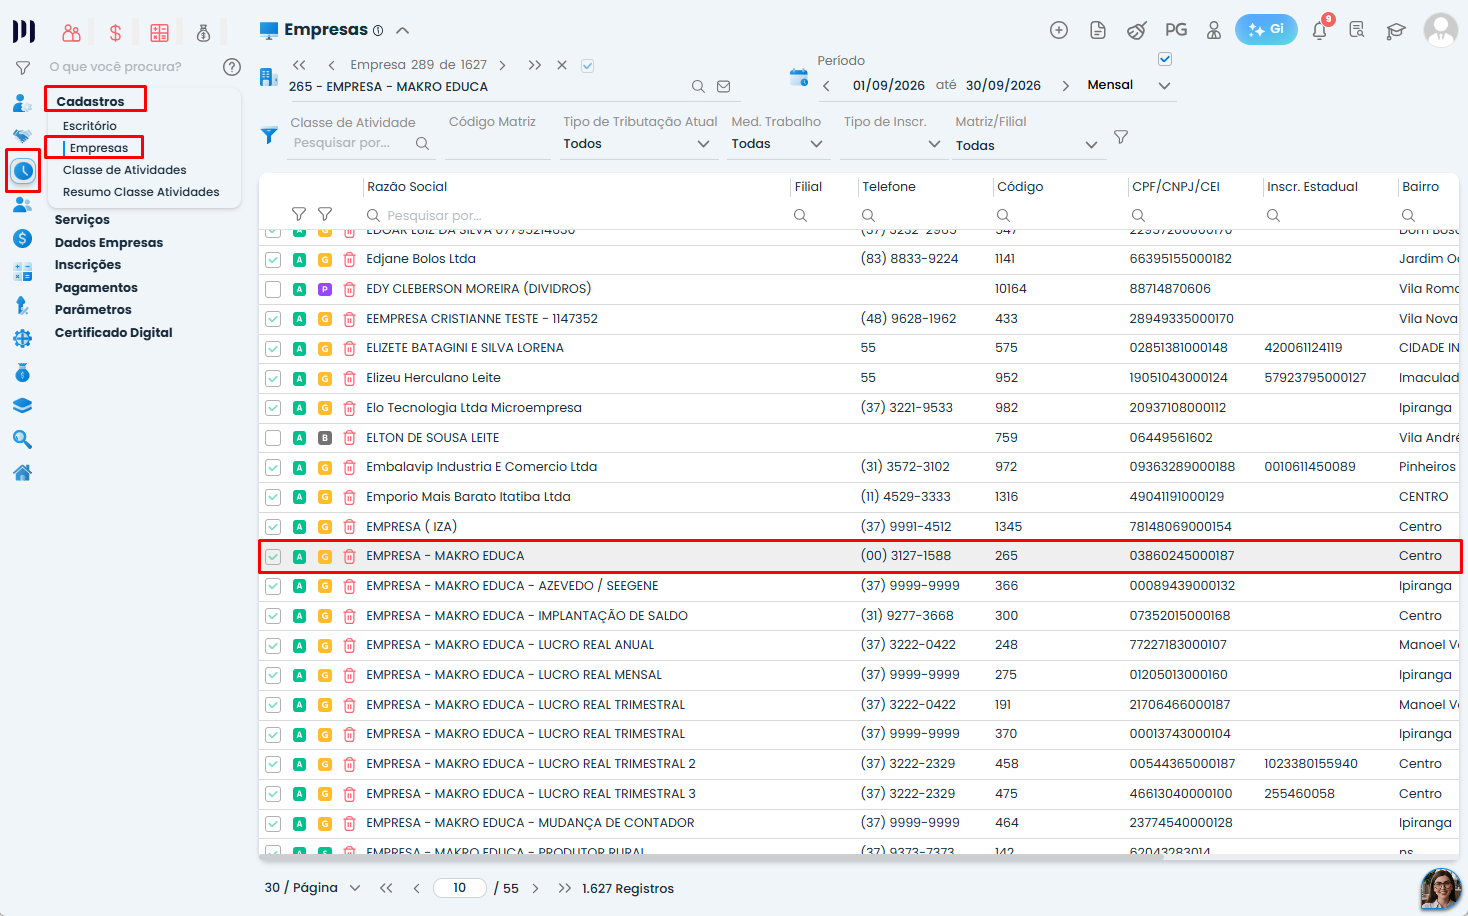1468x916 pixels.
Task: Open Classe de Atividades menu item
Action: coord(125,170)
